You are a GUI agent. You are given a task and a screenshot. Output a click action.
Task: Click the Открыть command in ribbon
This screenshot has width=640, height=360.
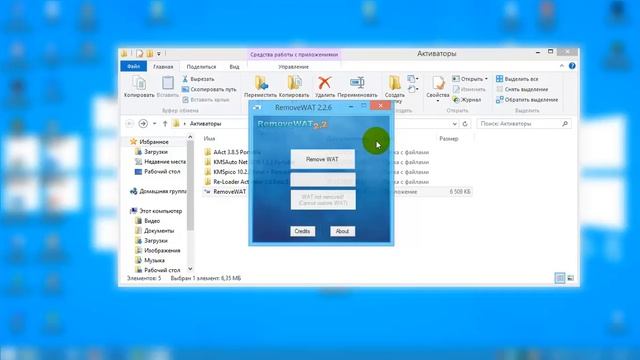point(468,79)
